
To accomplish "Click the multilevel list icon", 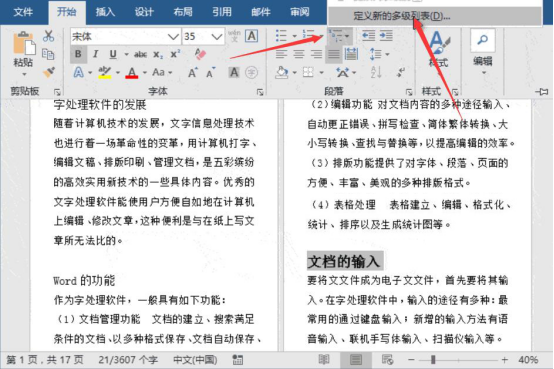I will point(336,36).
